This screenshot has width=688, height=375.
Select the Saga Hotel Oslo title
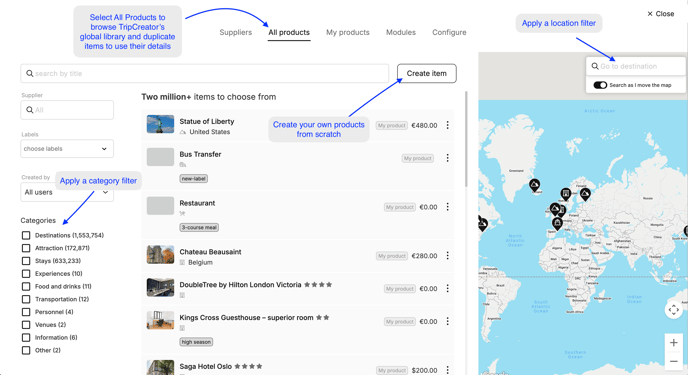click(205, 366)
